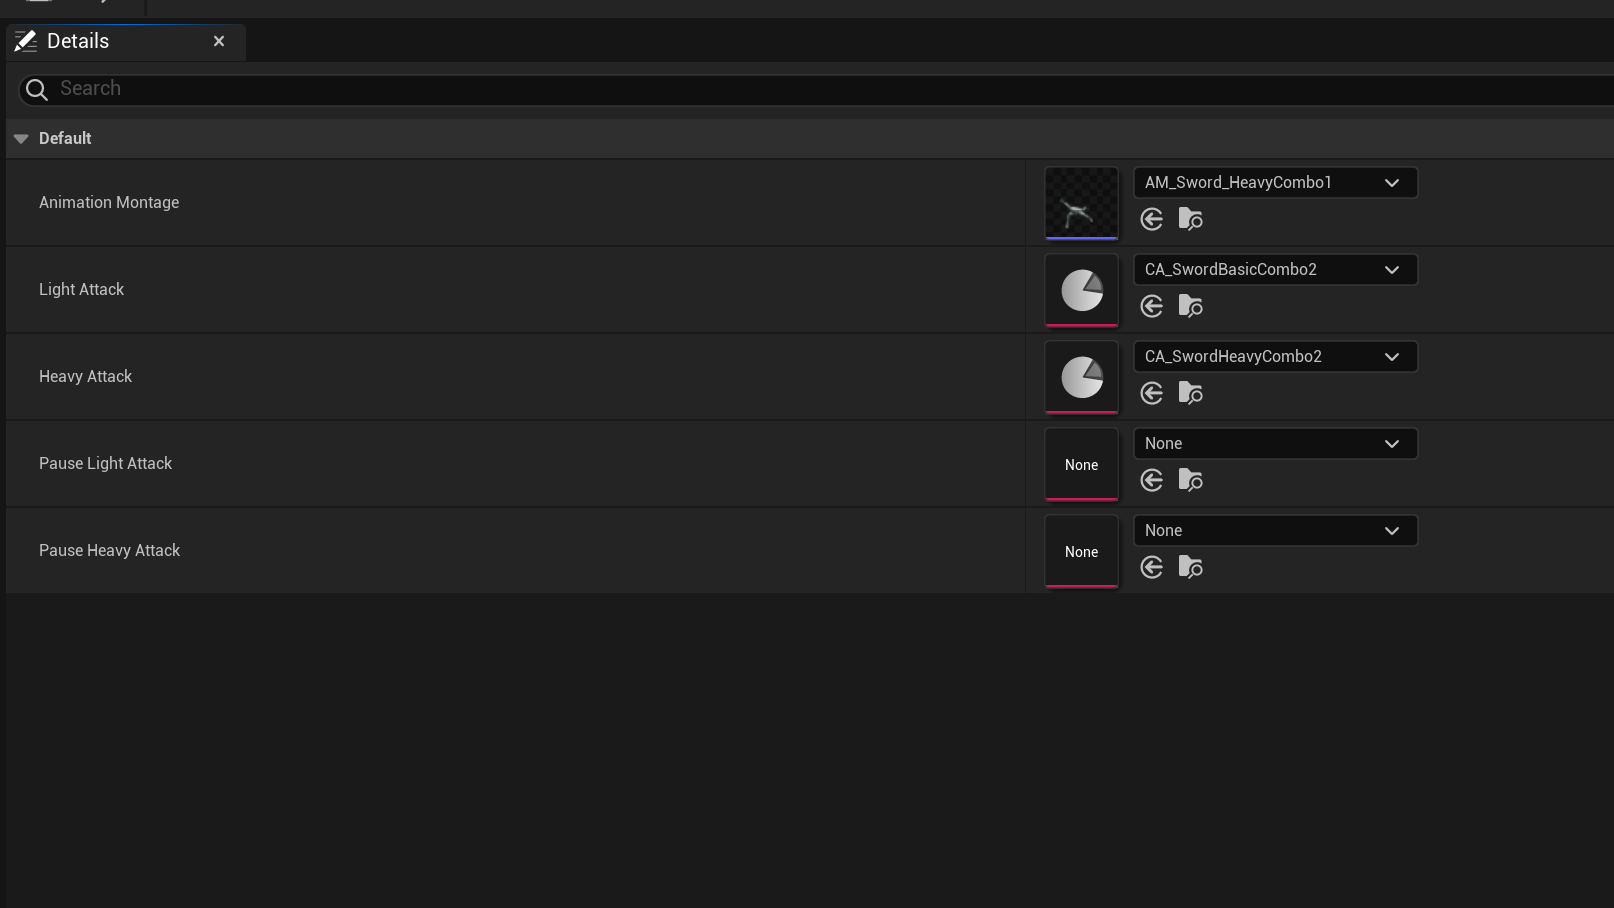Screen dimensions: 1614x908
Task: Browse to Animation Montage asset in Content Browser
Action: (x=1190, y=219)
